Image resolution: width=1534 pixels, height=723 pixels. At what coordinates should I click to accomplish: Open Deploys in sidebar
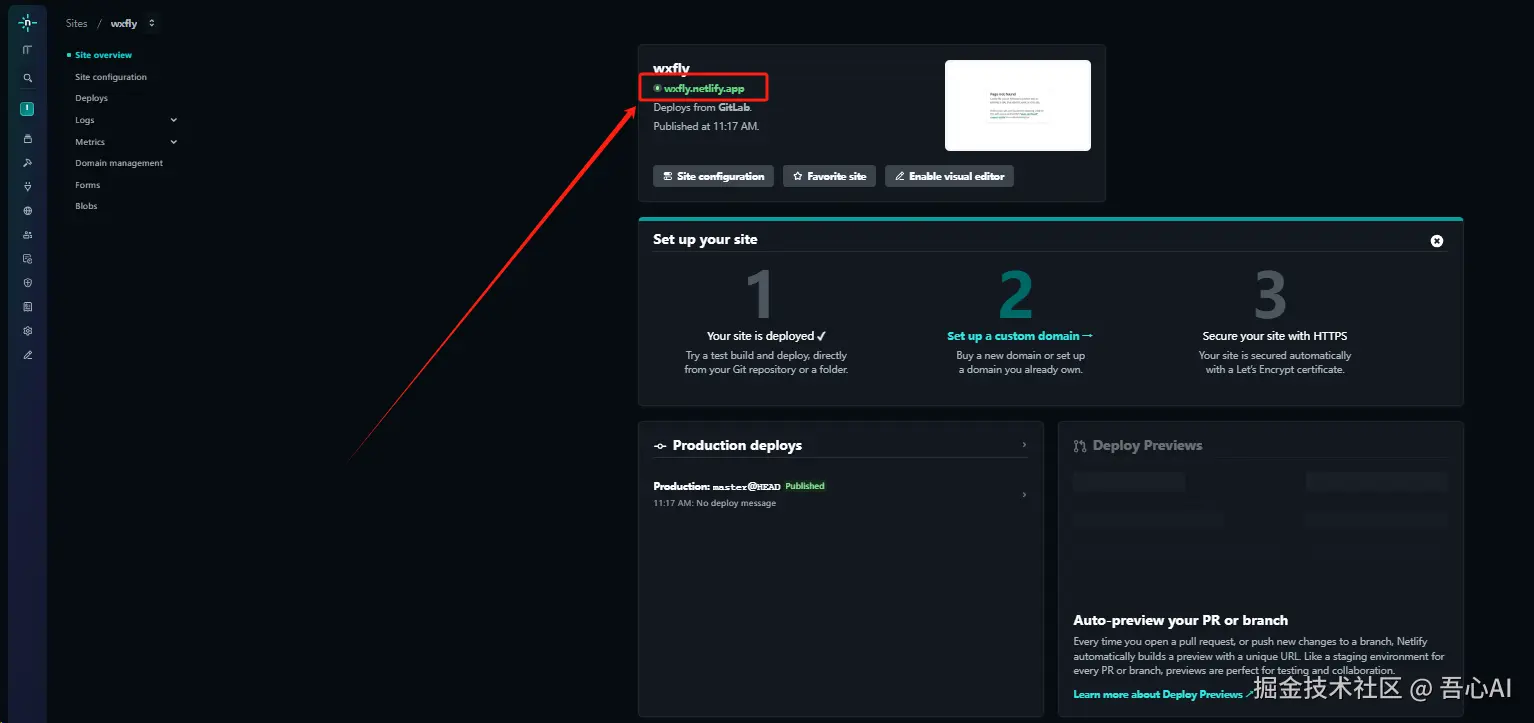coord(91,98)
